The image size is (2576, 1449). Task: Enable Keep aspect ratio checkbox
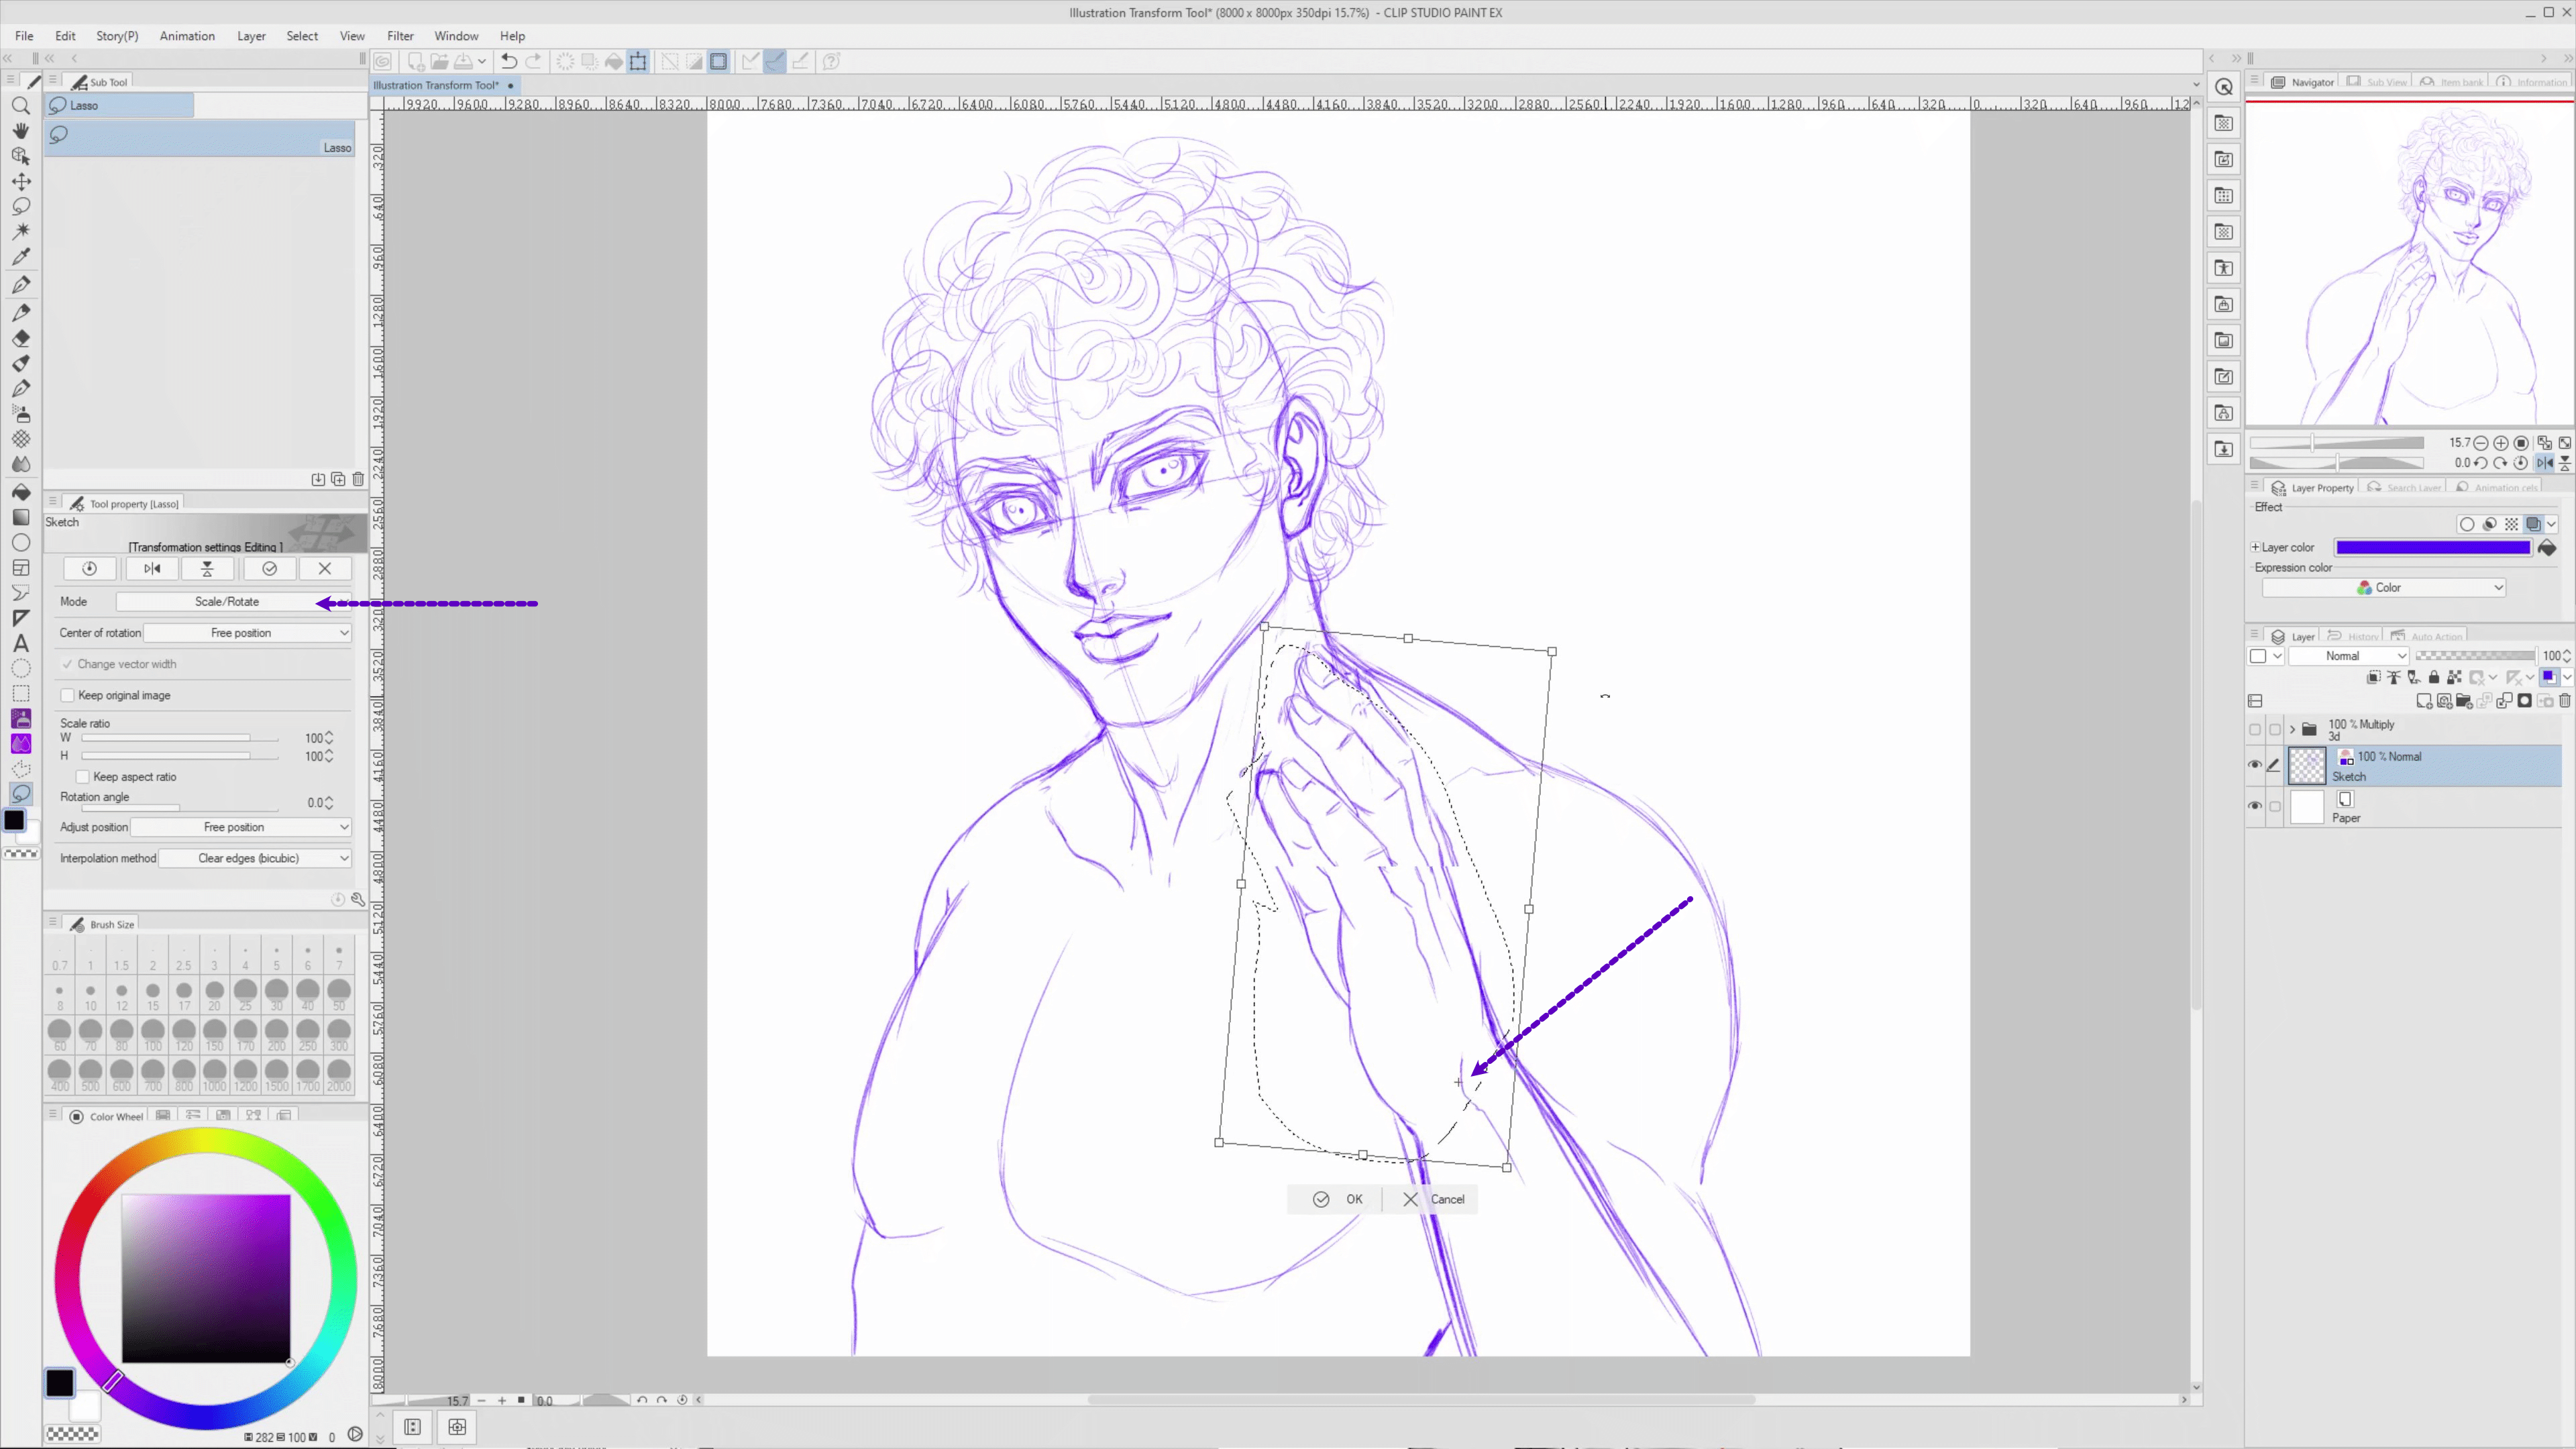83,777
